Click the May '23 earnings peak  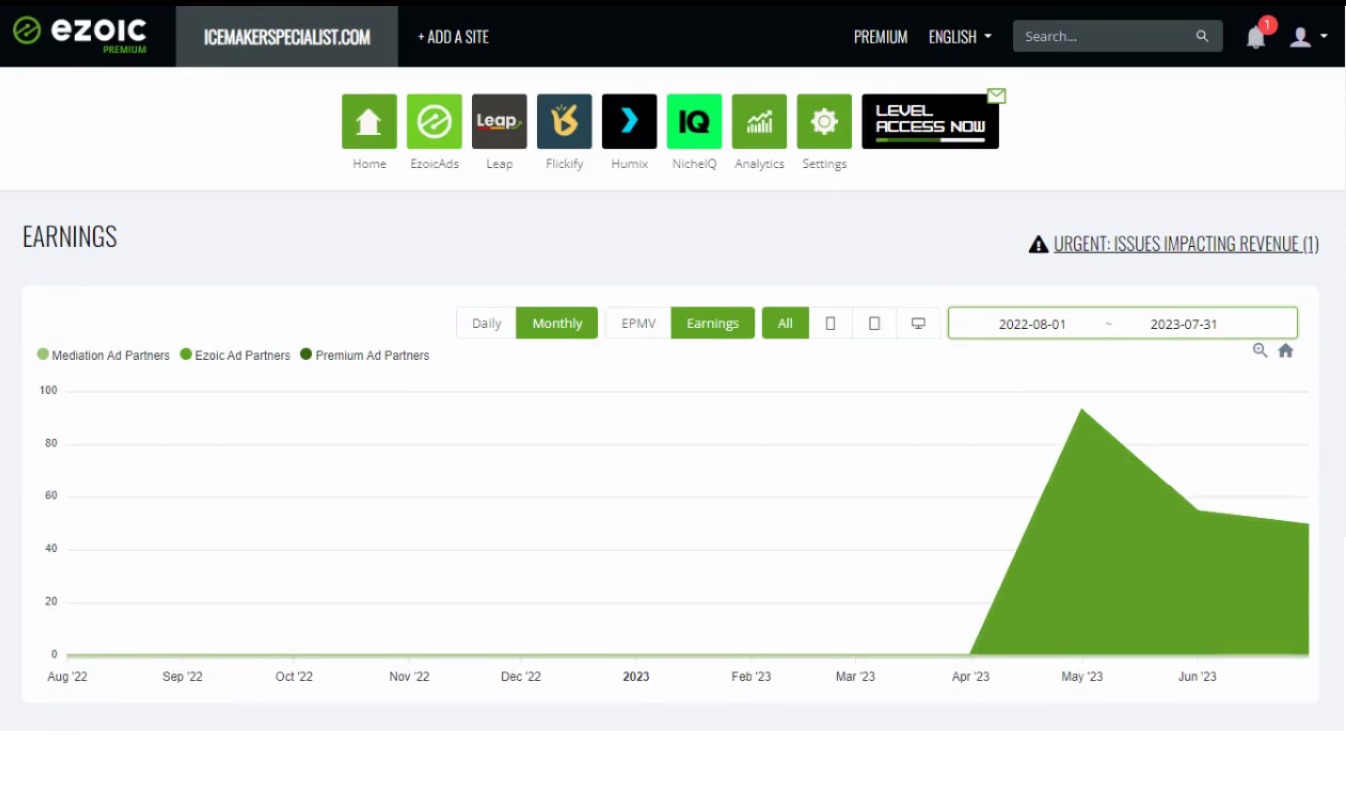coord(1082,410)
